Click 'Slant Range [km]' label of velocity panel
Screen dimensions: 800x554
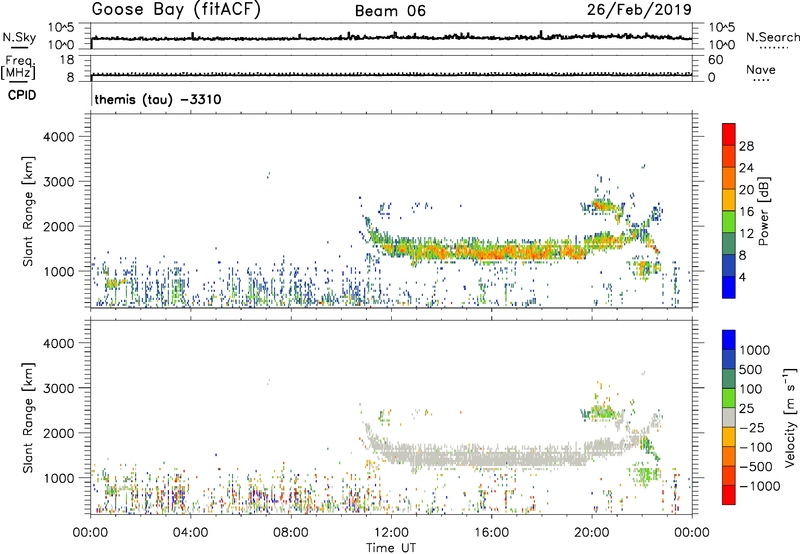pyautogui.click(x=28, y=417)
